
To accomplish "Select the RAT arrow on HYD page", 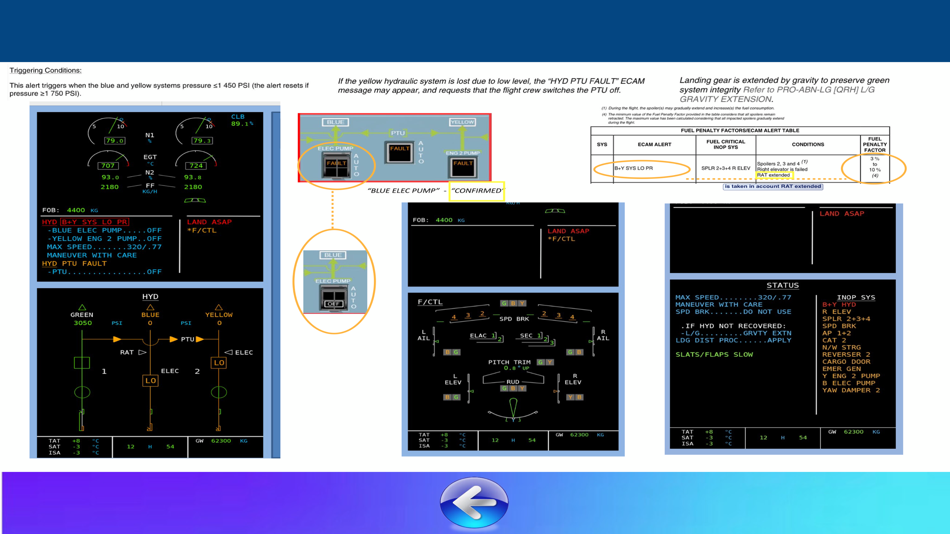I will pos(142,352).
